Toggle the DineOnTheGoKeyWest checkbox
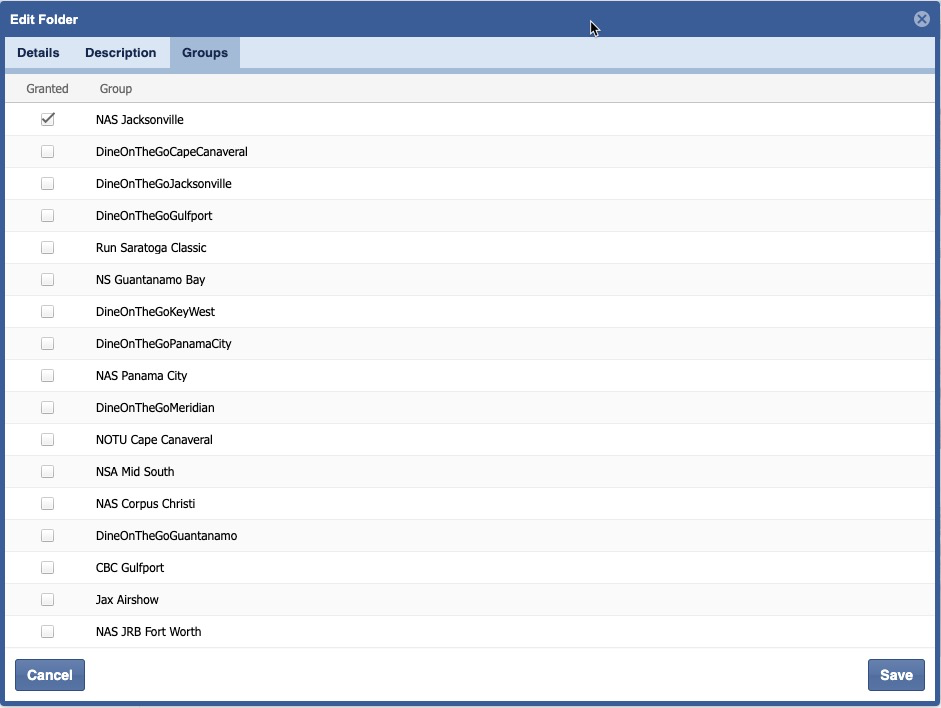Screen dimensions: 941x708 47,312
